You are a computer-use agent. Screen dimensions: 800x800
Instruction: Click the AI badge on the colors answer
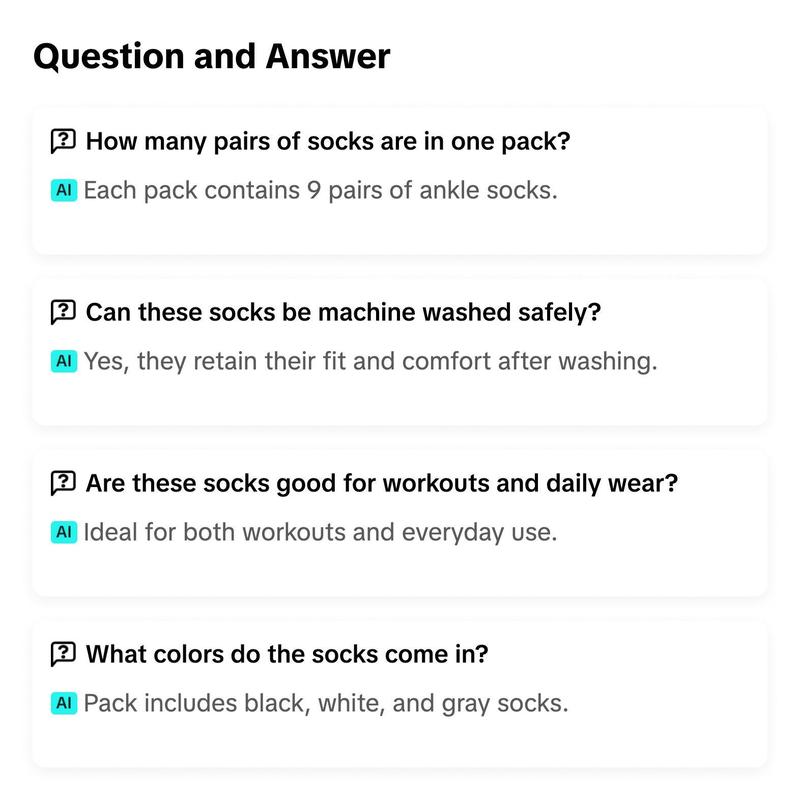pos(64,703)
